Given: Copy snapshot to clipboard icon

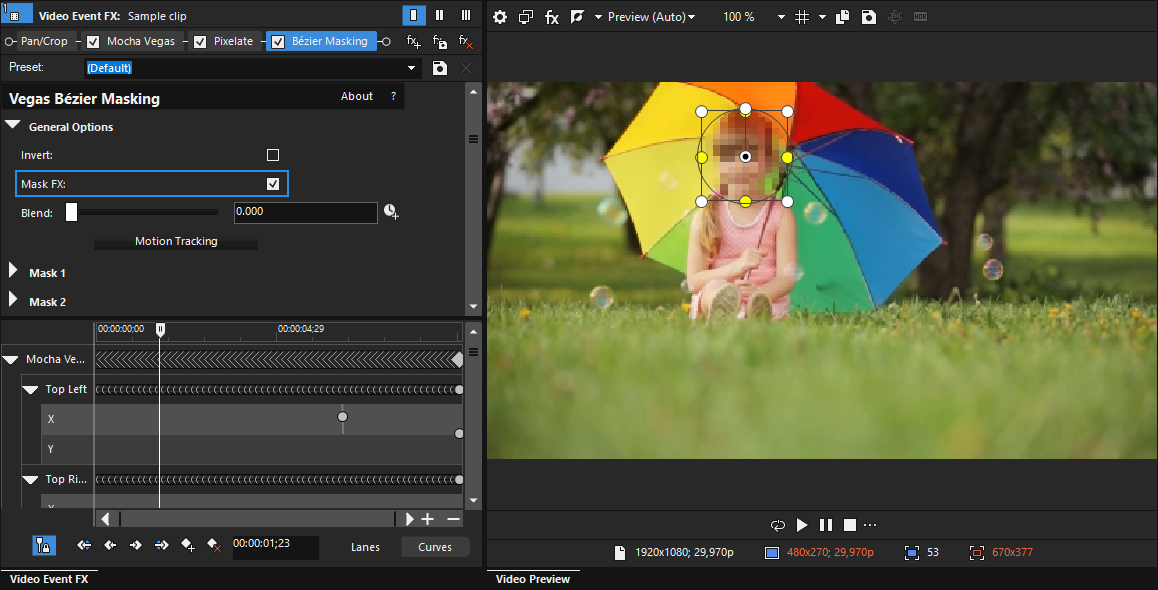Looking at the screenshot, I should click(x=843, y=17).
